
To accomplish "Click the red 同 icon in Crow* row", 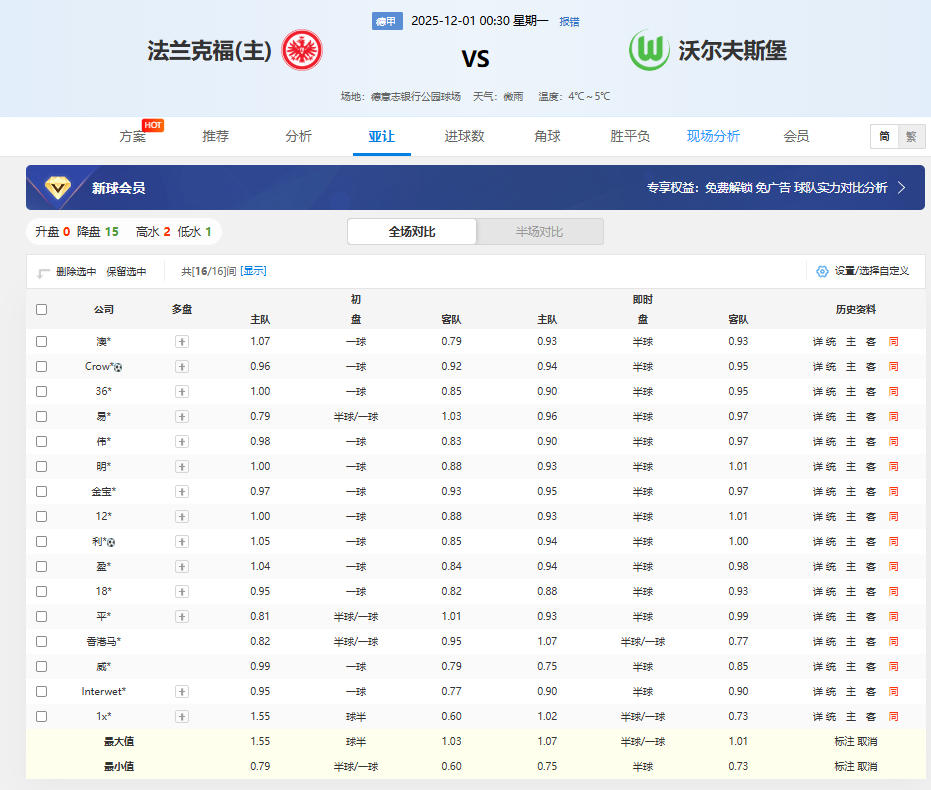I will [x=893, y=366].
